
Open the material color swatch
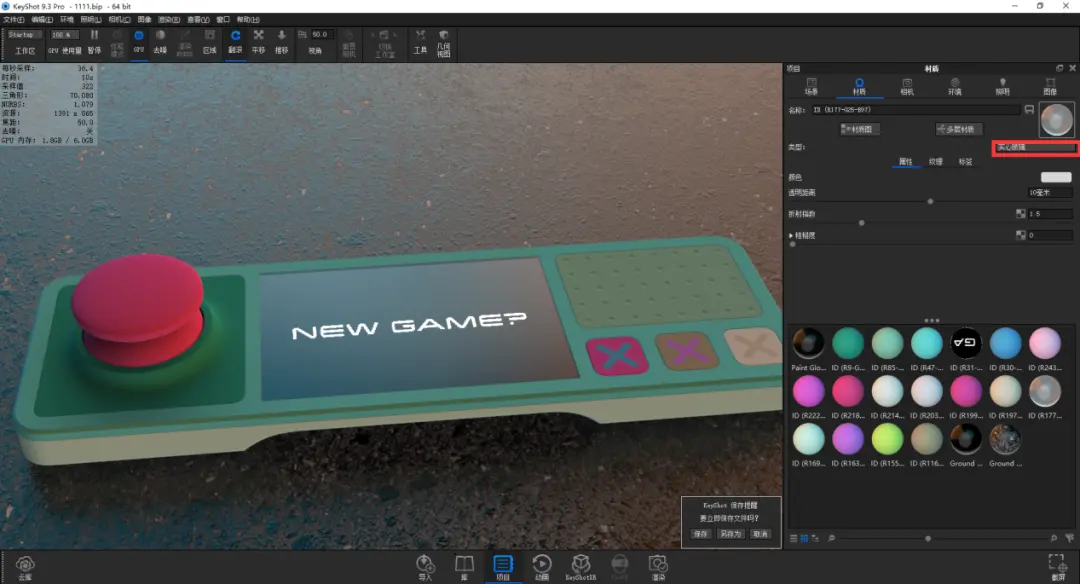[x=1056, y=177]
